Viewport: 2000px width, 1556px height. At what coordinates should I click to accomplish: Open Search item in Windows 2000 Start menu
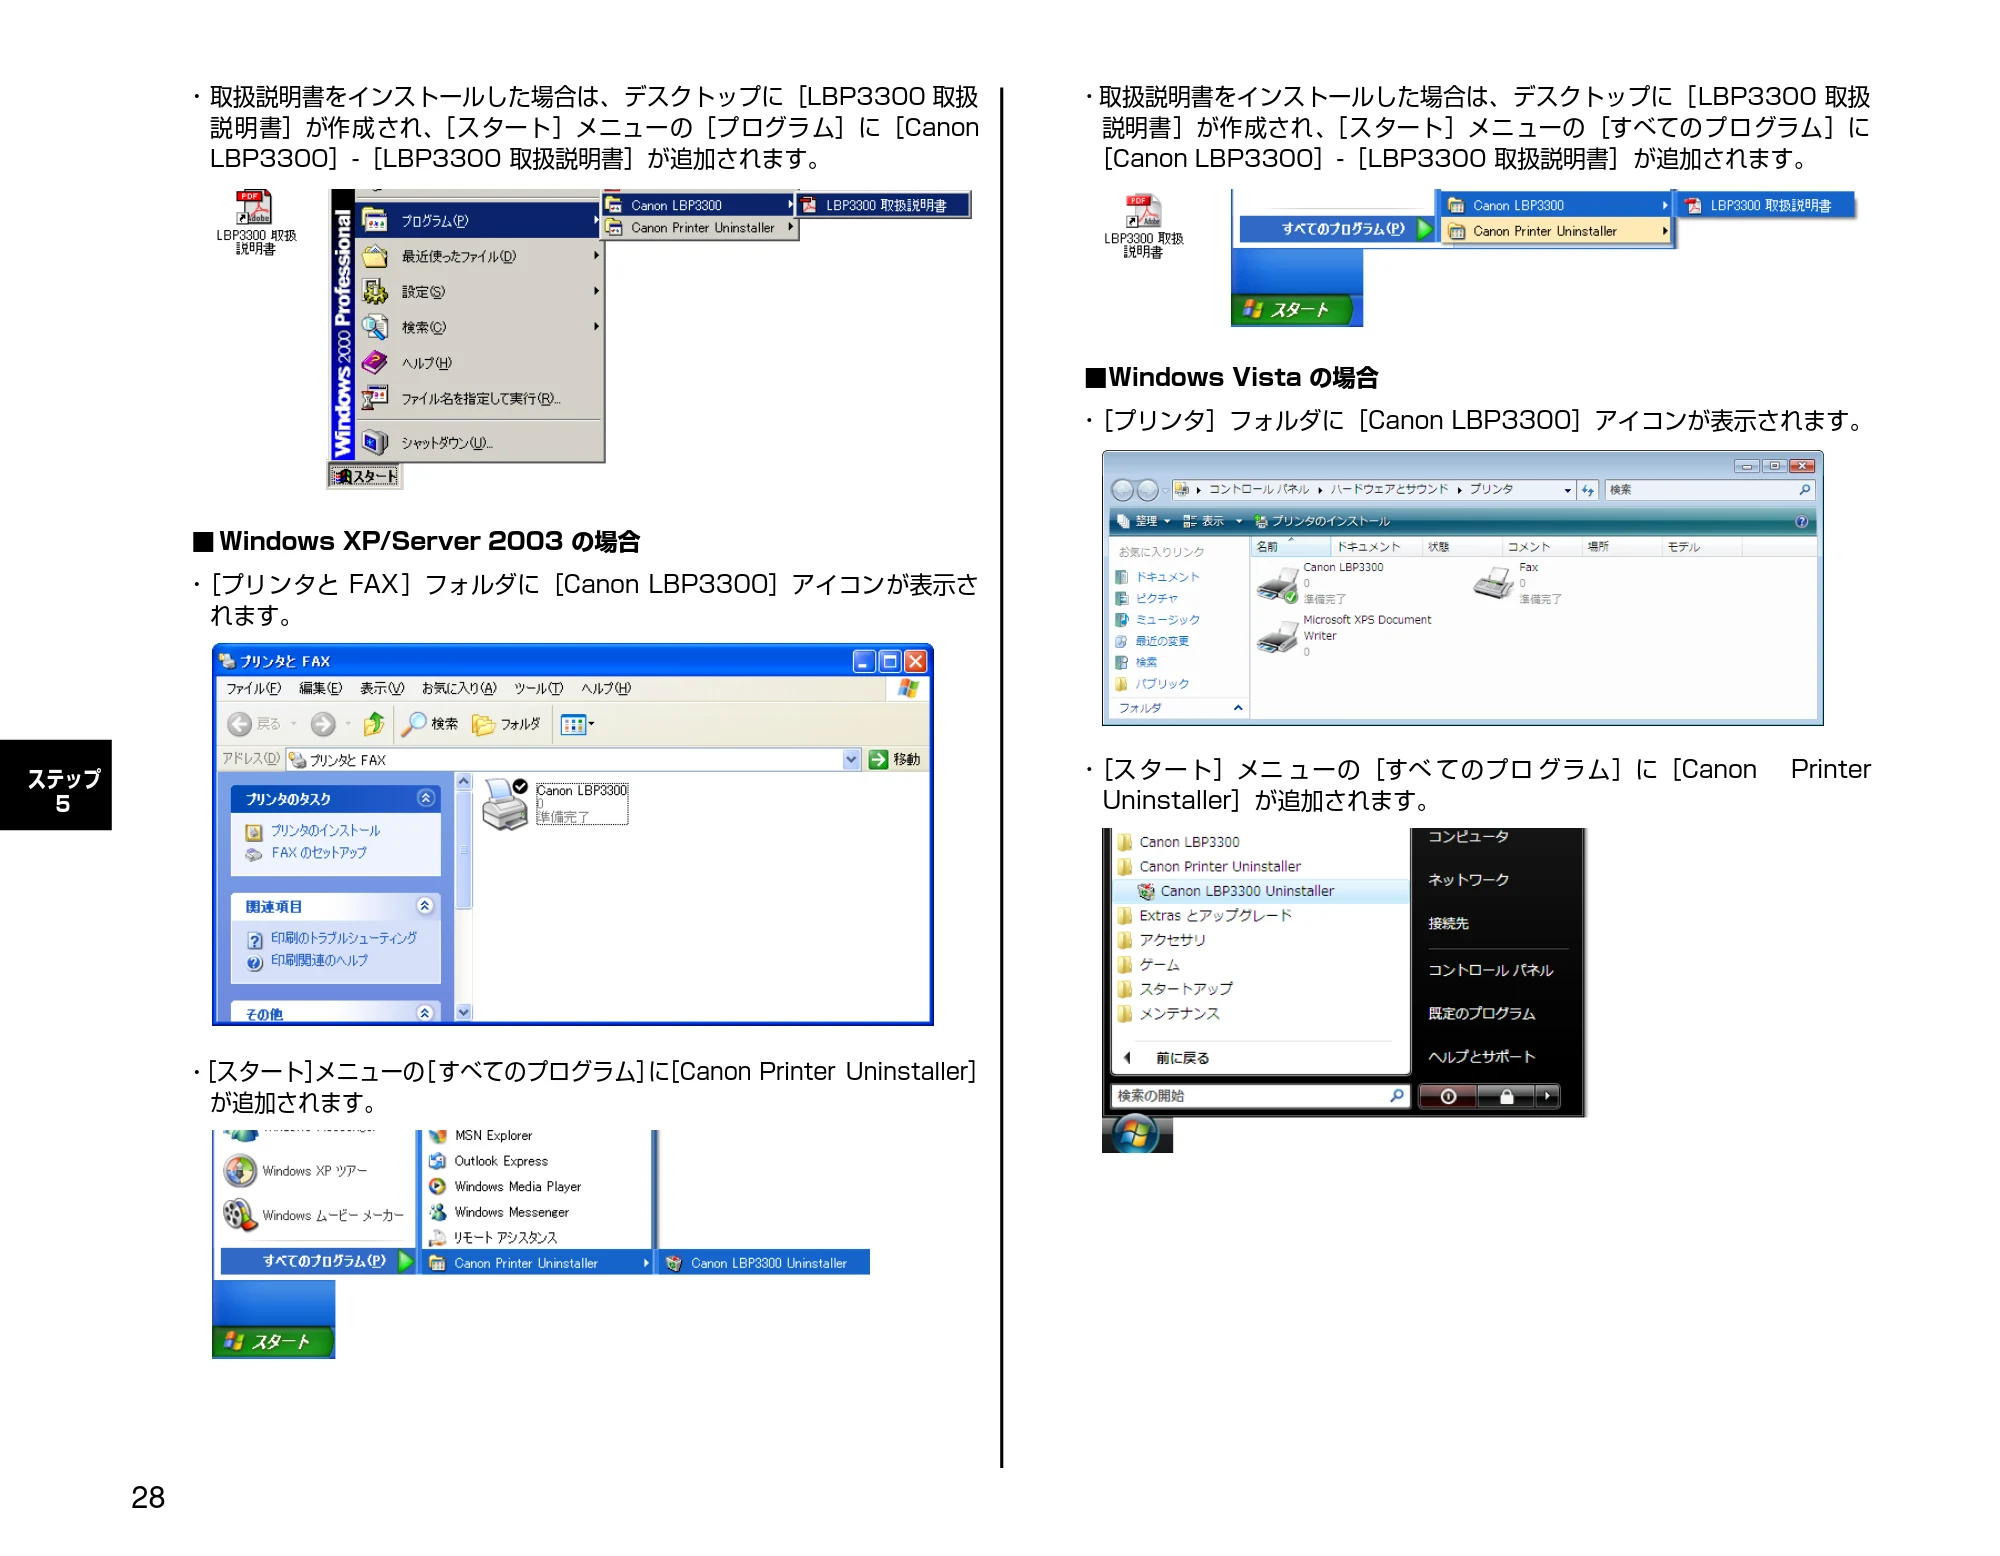pos(479,327)
